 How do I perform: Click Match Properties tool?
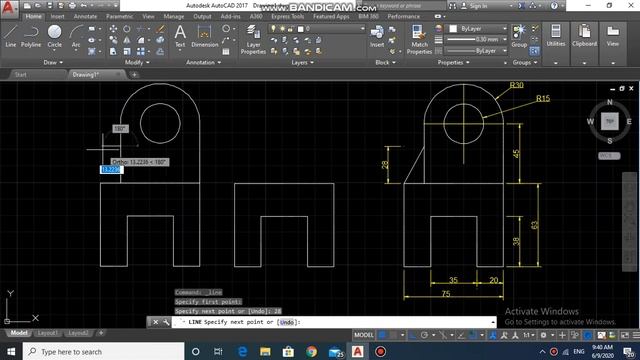coord(419,39)
